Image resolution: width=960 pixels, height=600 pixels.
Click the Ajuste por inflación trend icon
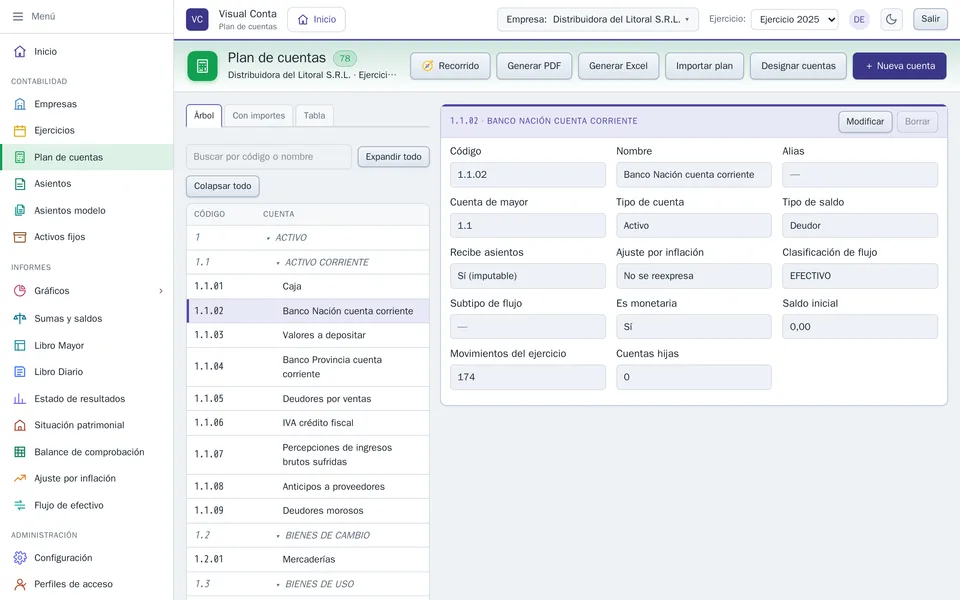point(20,478)
